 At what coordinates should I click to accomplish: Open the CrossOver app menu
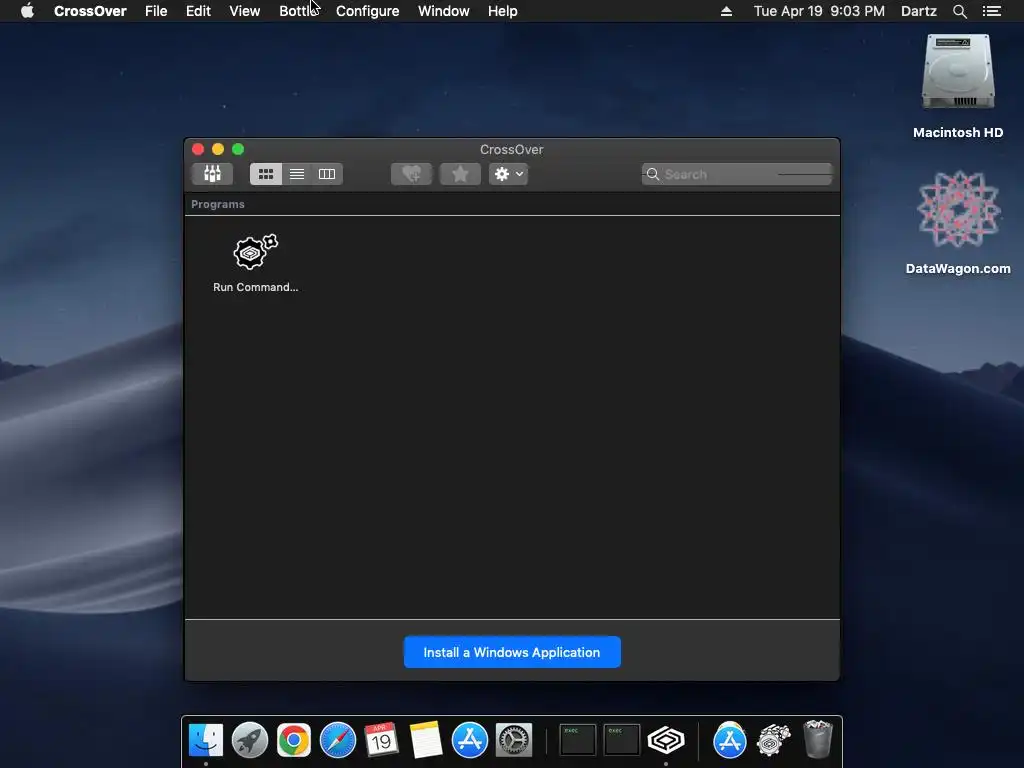click(x=90, y=11)
